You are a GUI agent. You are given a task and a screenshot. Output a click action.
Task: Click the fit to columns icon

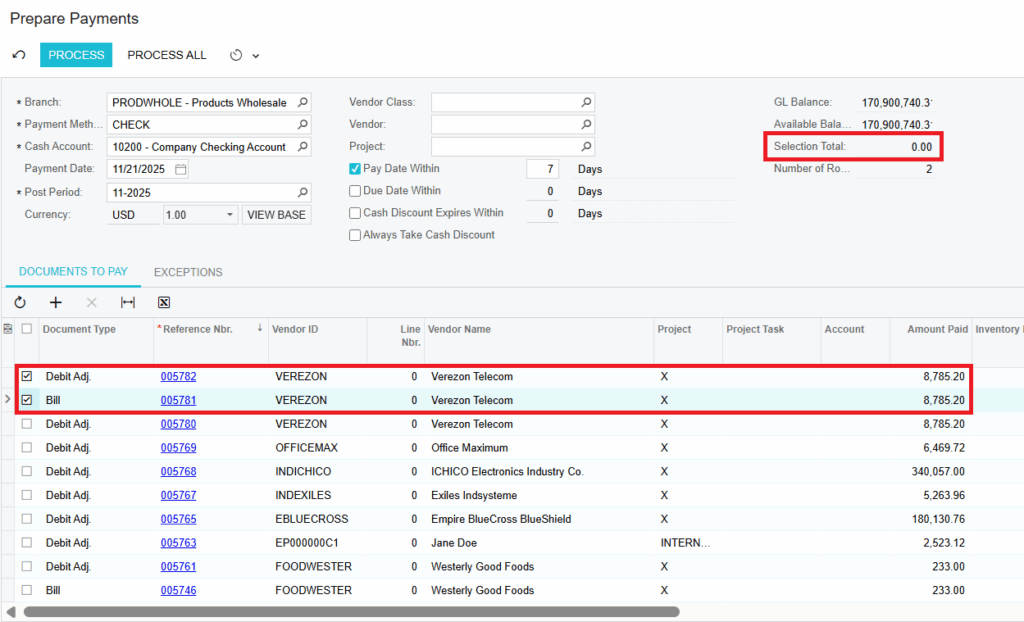pos(128,302)
